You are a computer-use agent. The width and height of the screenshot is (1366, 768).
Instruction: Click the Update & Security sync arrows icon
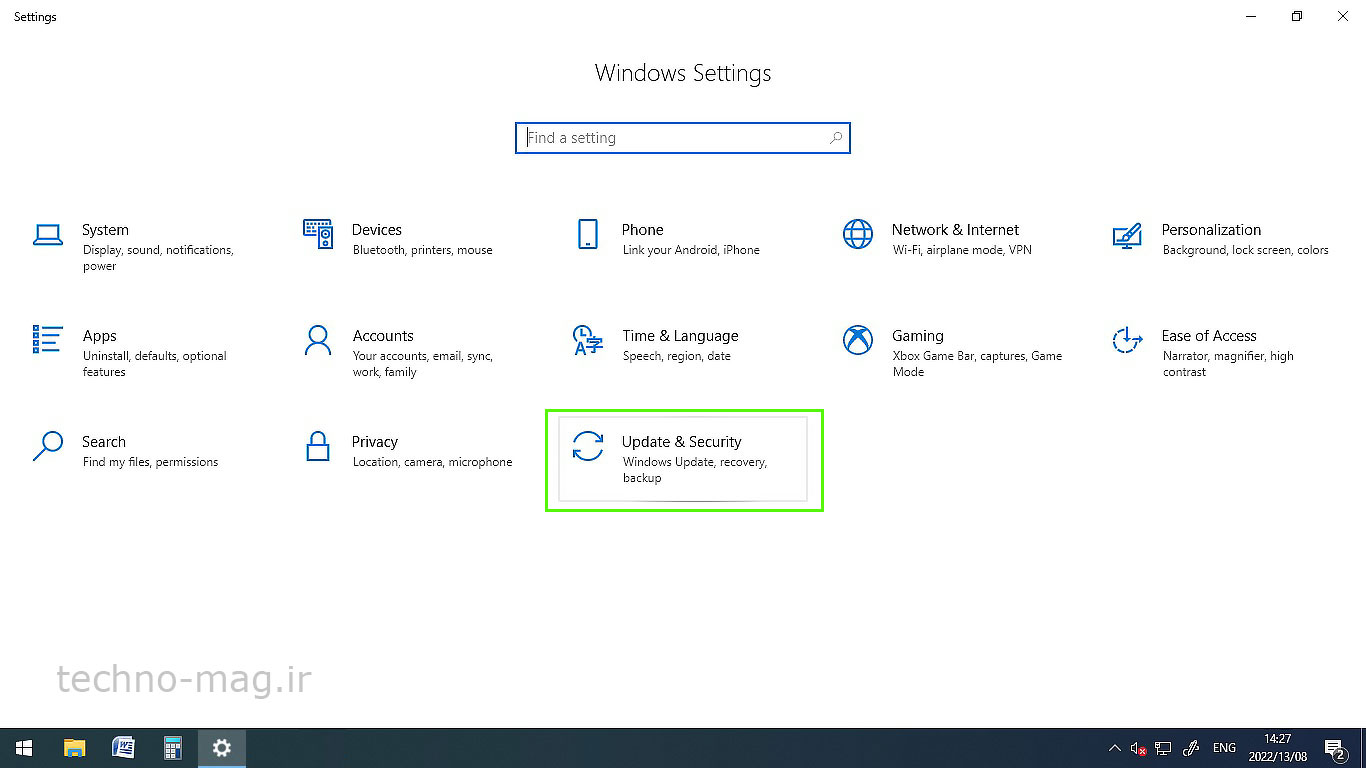(588, 446)
